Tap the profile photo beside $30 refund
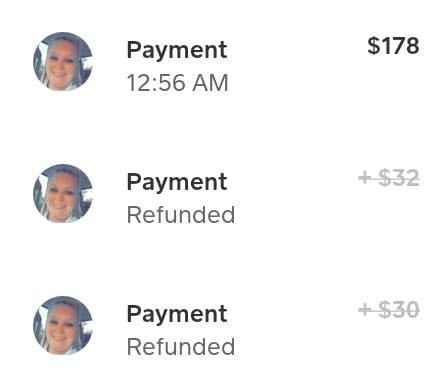This screenshot has width=445, height=376. point(63,325)
